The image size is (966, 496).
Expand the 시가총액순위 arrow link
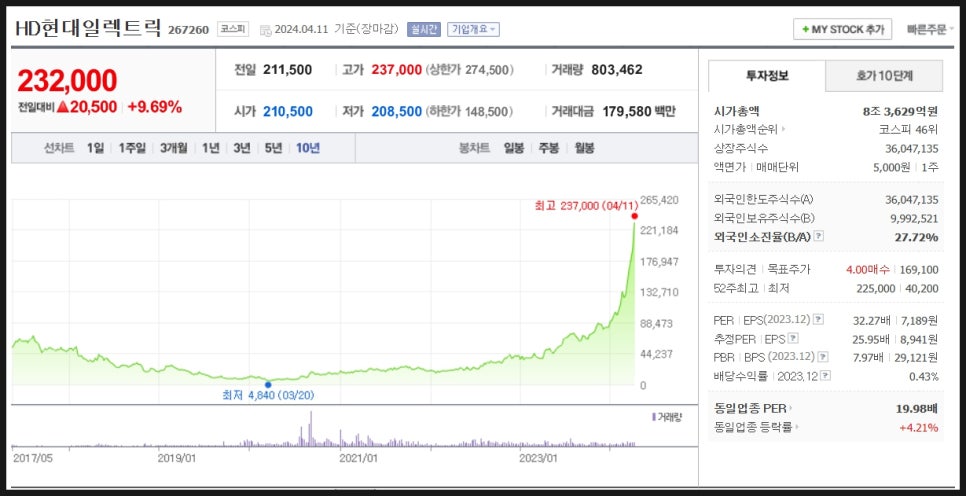(x=783, y=130)
